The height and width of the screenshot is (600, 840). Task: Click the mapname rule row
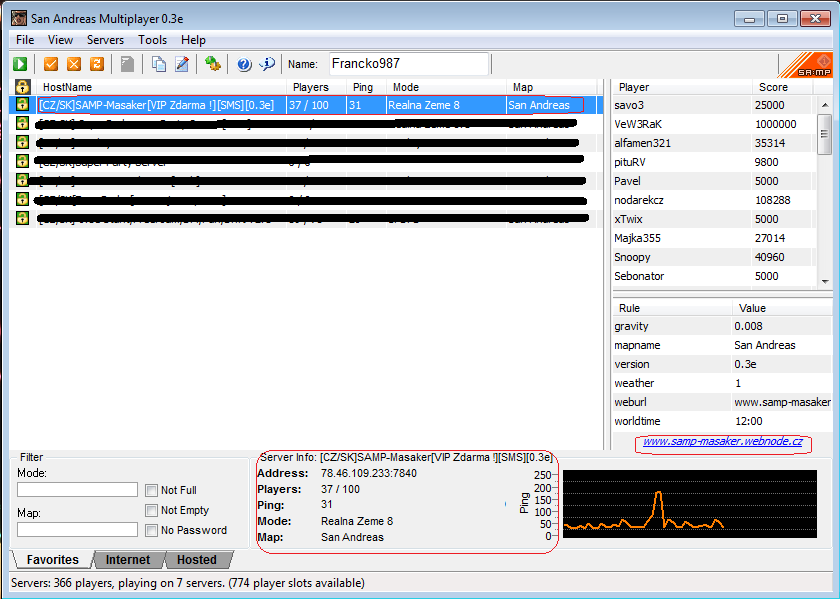(x=723, y=345)
